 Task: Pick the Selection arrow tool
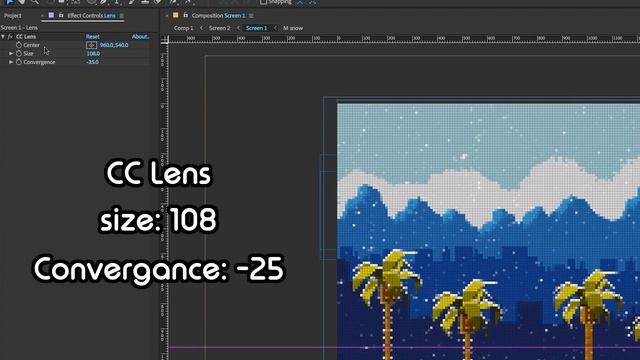(9, 2)
